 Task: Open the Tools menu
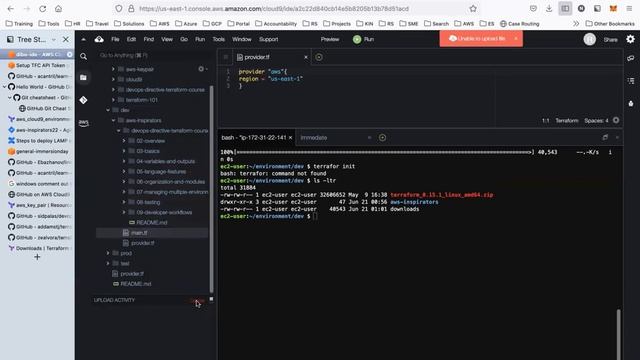[218, 39]
